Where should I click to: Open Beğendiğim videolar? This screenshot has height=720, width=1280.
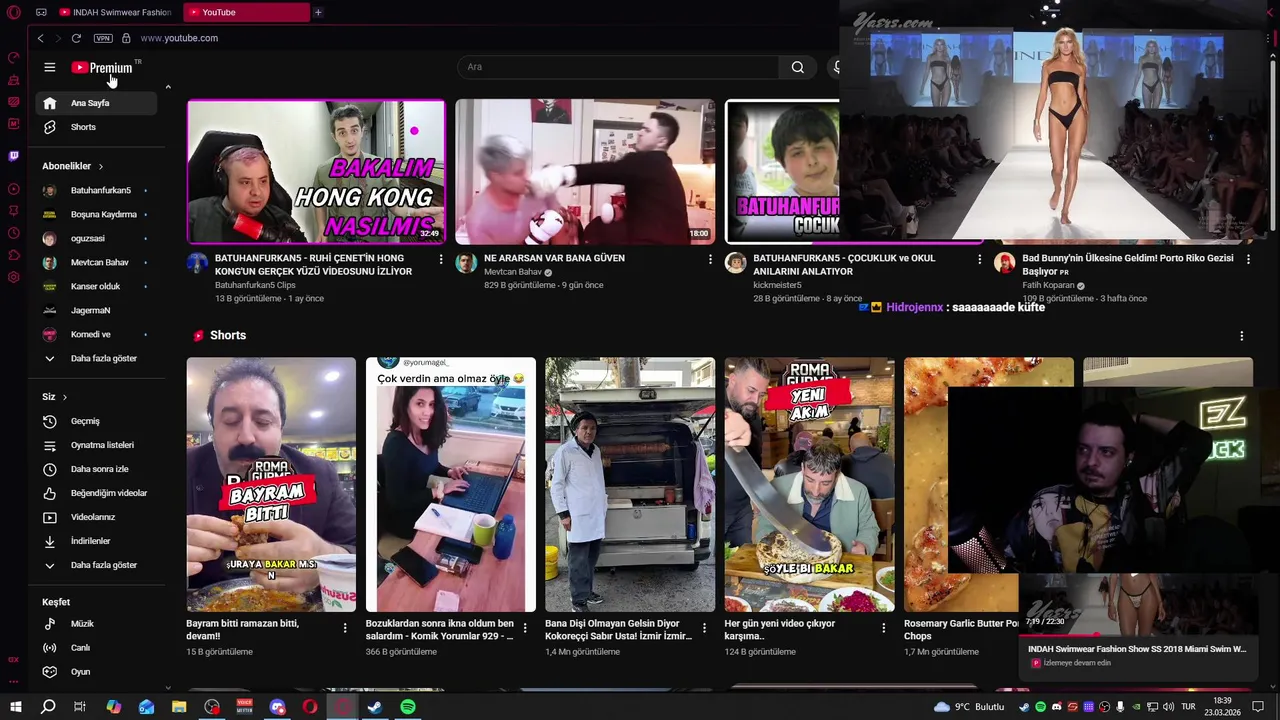[97, 493]
